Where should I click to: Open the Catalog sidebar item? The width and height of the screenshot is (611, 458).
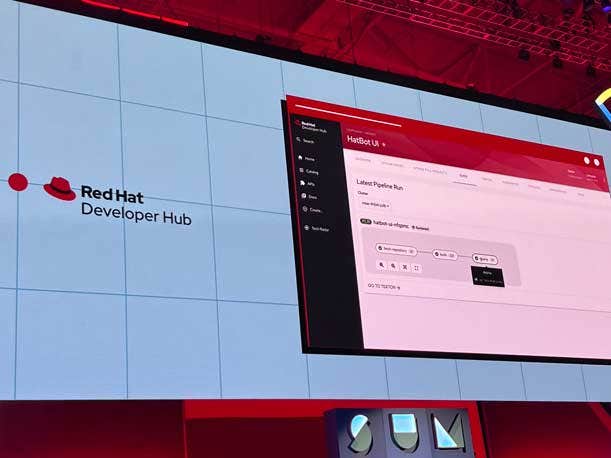point(311,172)
